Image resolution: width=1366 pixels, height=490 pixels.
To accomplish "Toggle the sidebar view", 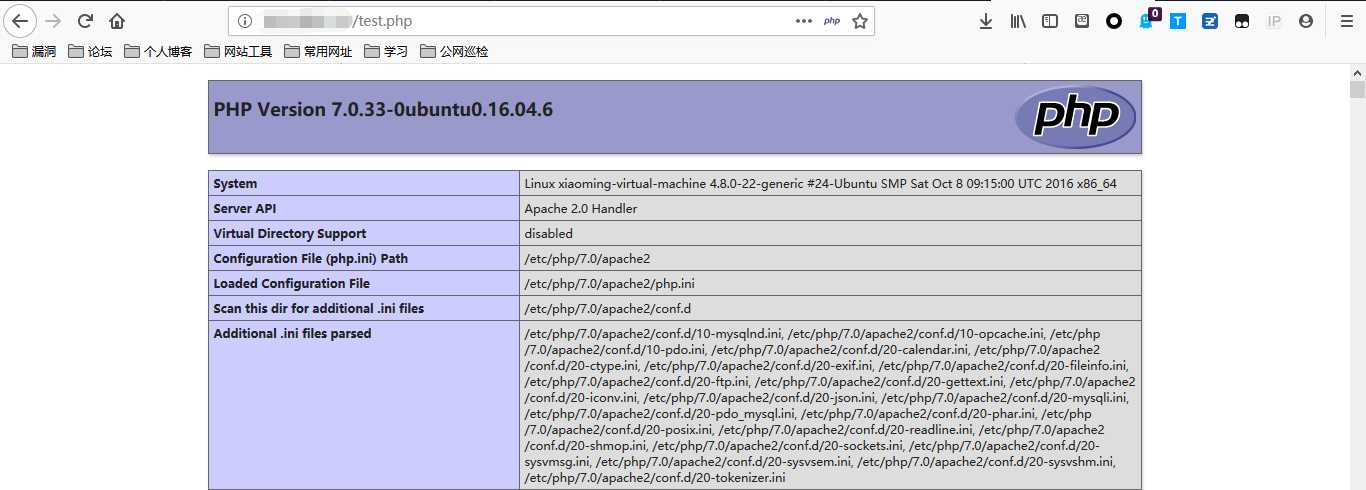I will click(1050, 21).
